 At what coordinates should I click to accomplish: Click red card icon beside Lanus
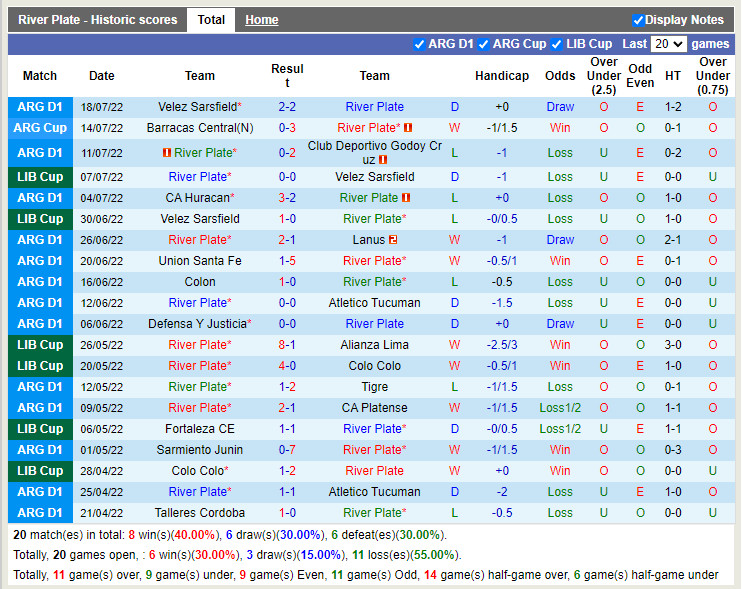click(394, 240)
